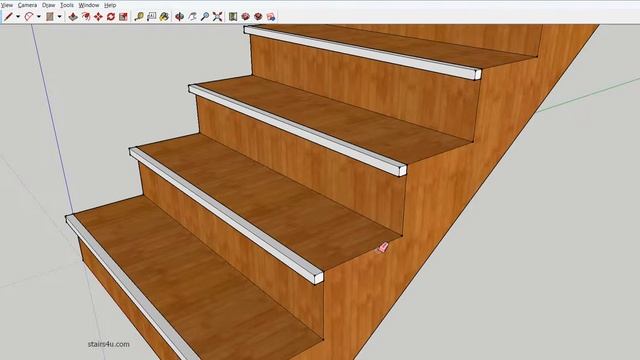
Task: Select the Move tool
Action: [98, 17]
